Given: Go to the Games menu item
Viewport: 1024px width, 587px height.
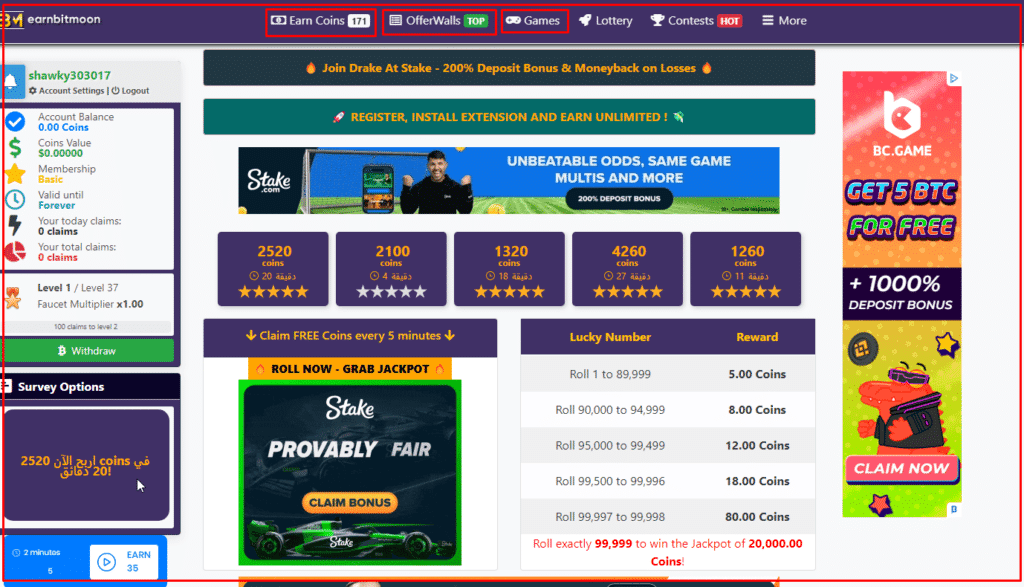Looking at the screenshot, I should click(534, 21).
